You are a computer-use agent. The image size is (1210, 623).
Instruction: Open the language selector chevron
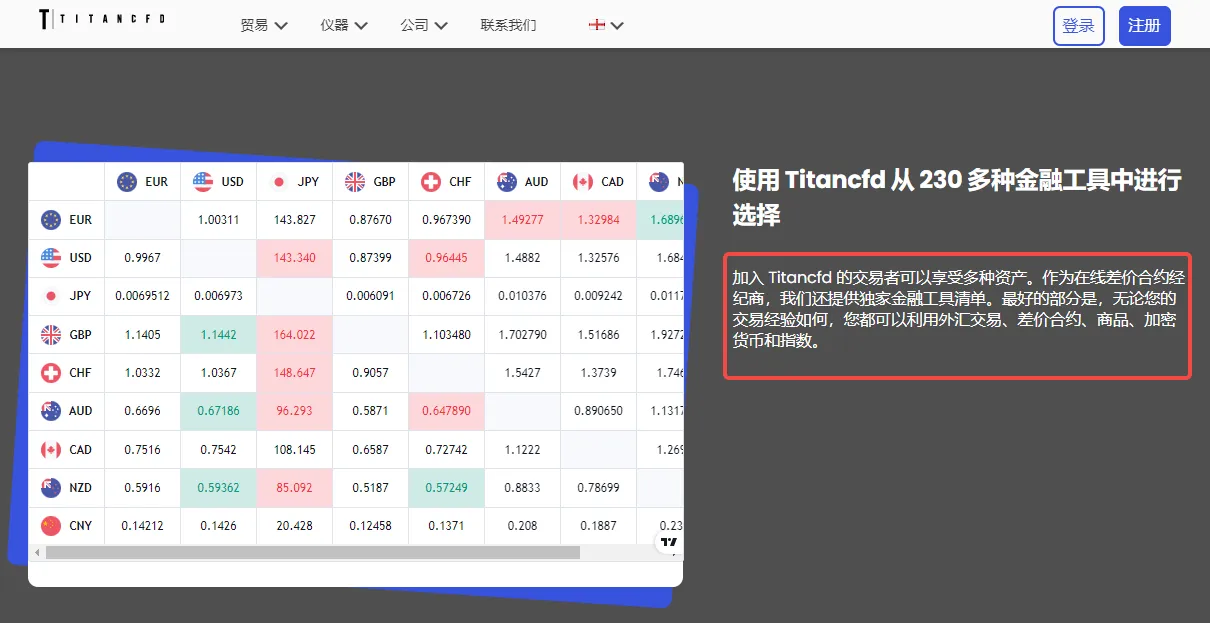pyautogui.click(x=617, y=26)
